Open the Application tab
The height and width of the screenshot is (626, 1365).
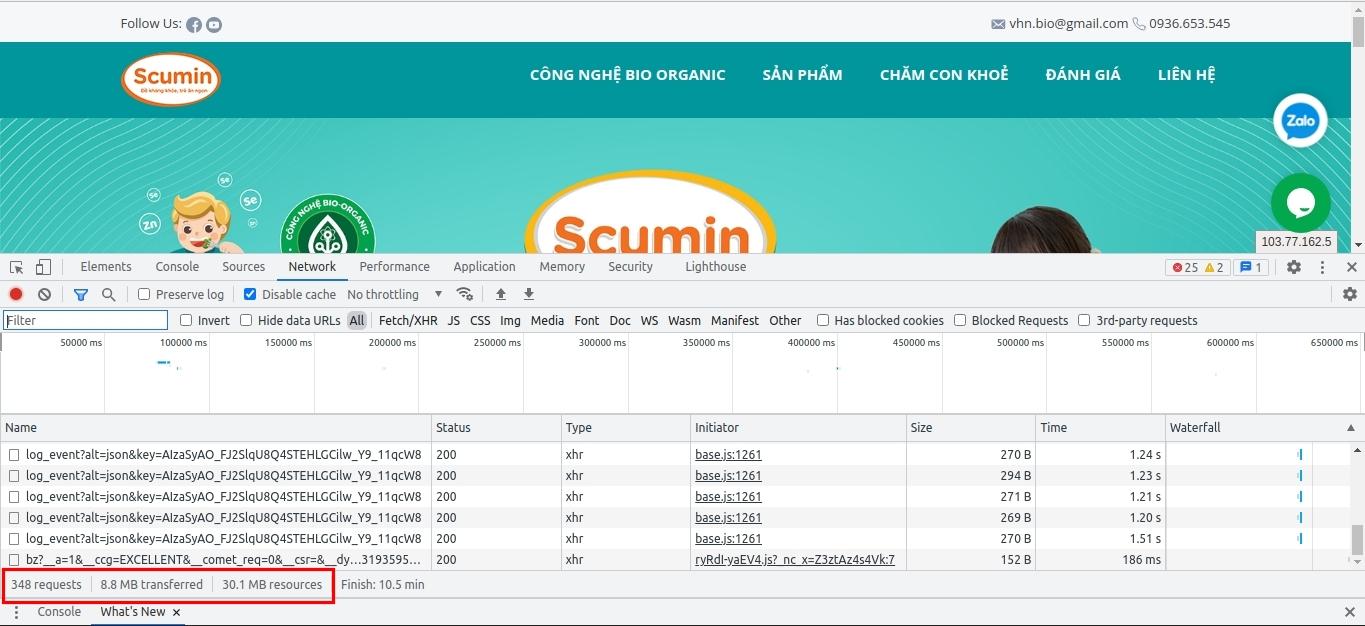(x=484, y=267)
